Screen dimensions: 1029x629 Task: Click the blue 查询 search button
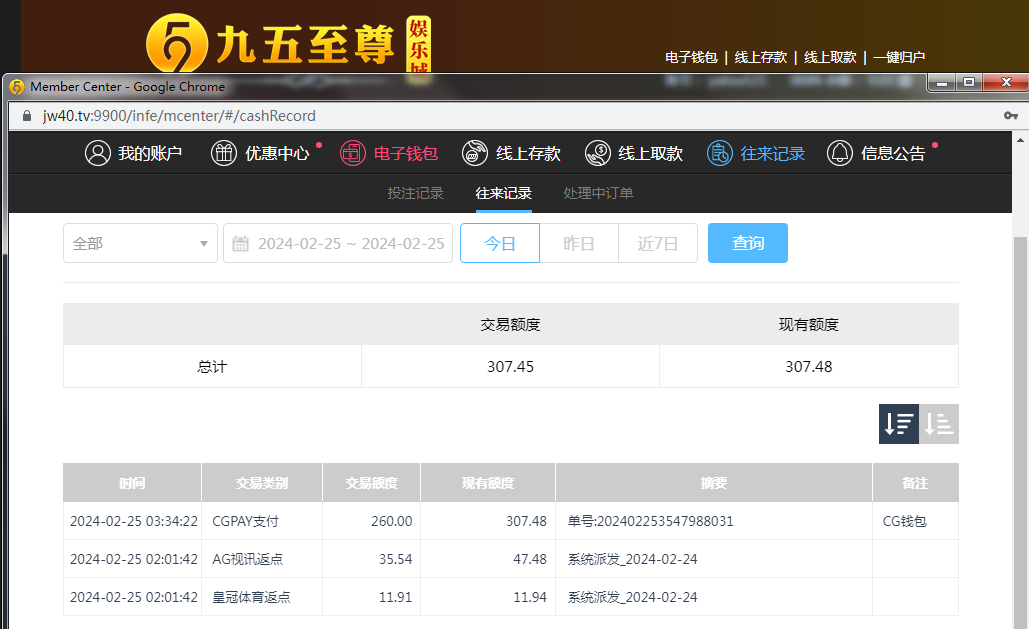point(748,243)
